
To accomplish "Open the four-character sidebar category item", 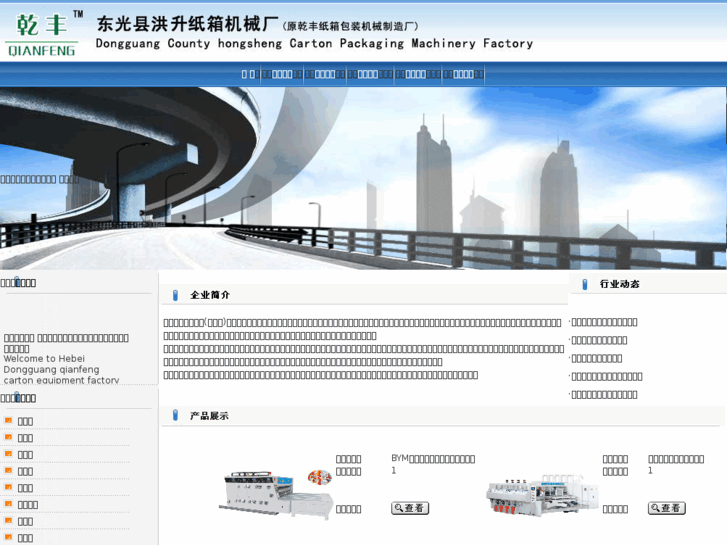I will (x=28, y=505).
